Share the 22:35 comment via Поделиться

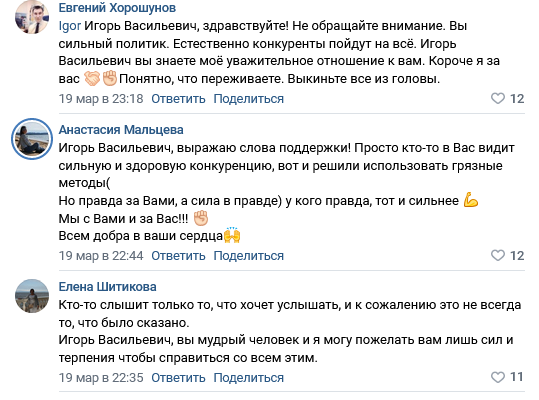point(249,378)
